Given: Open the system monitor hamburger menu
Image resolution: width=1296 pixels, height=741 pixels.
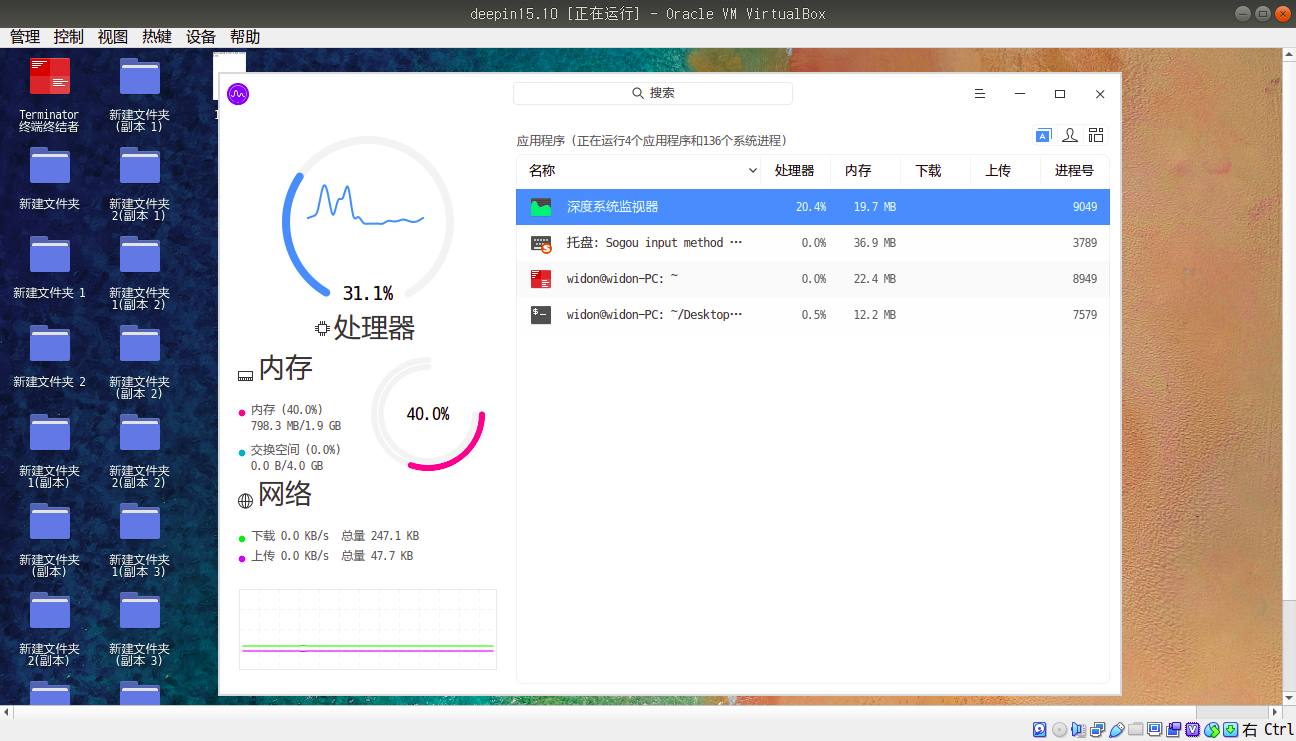Looking at the screenshot, I should [x=979, y=93].
